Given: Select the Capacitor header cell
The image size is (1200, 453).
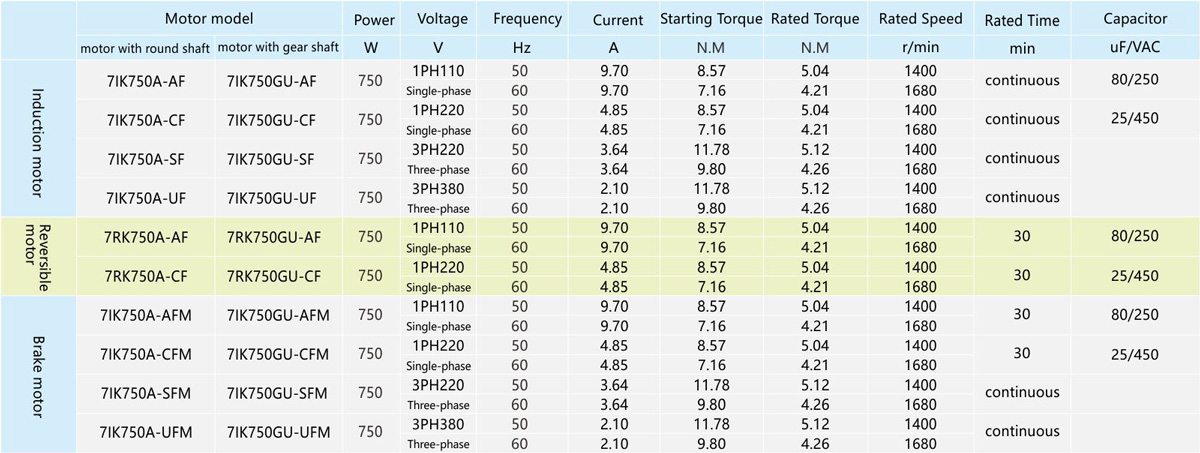Looking at the screenshot, I should [1134, 20].
